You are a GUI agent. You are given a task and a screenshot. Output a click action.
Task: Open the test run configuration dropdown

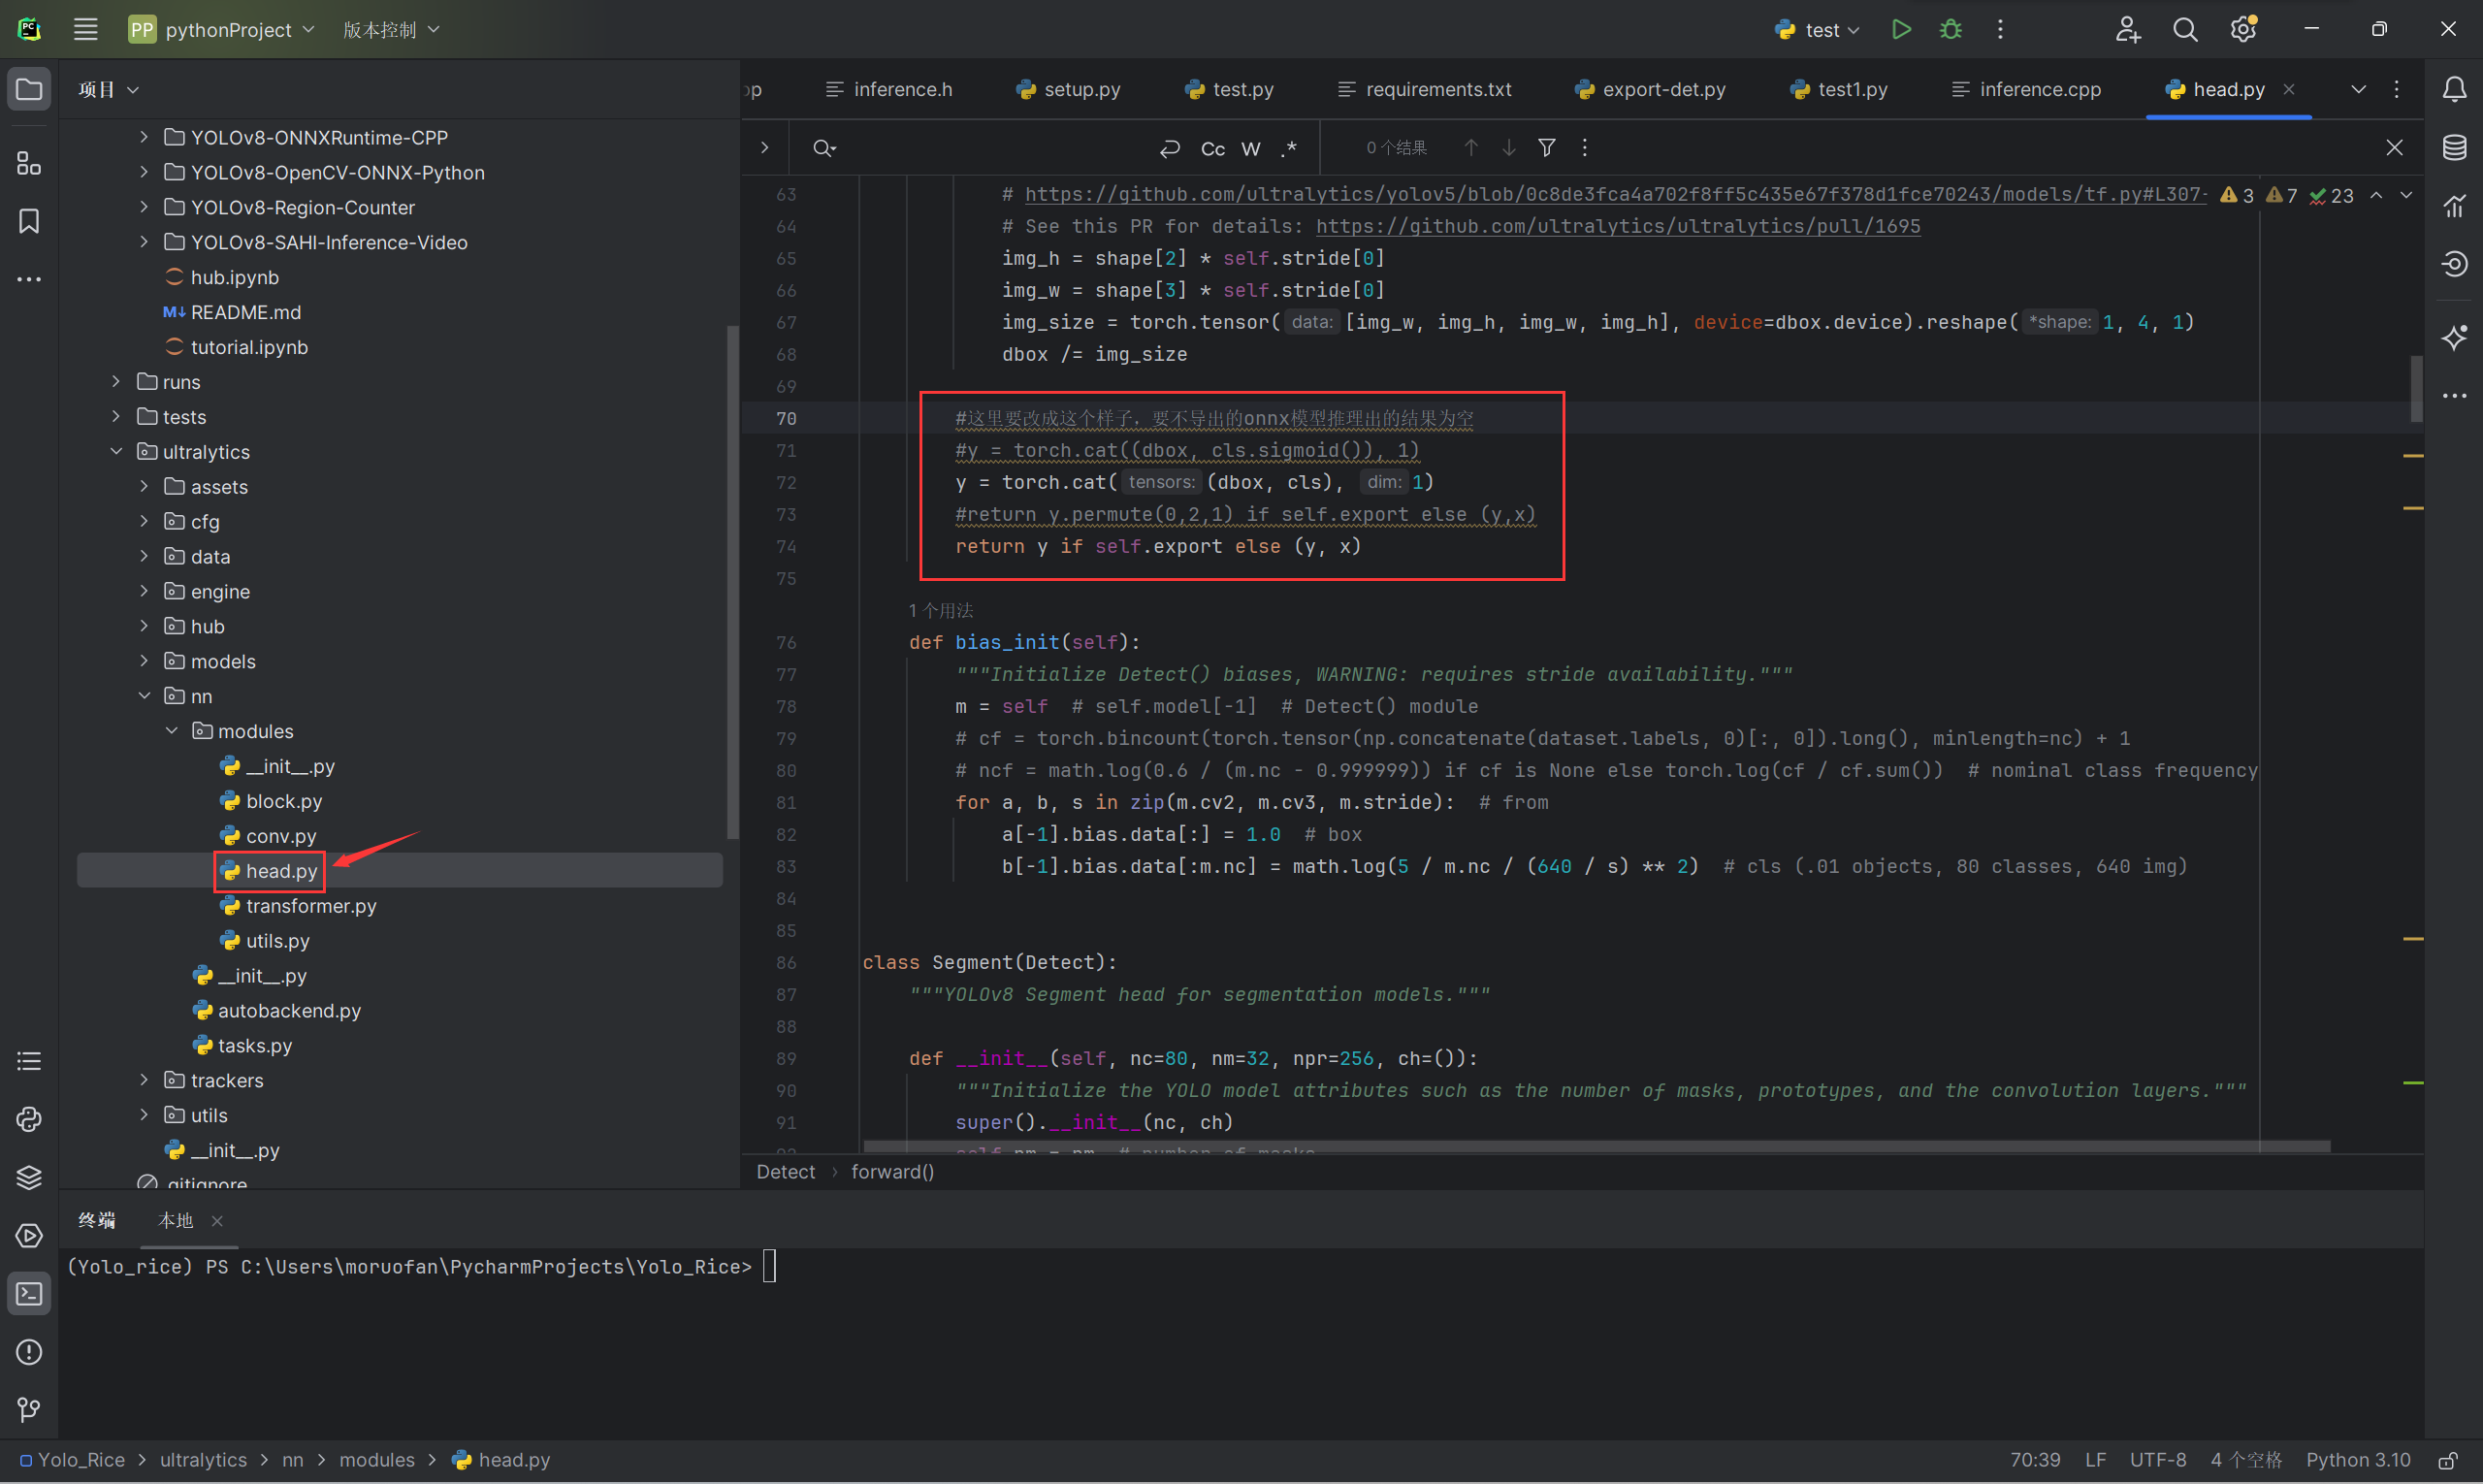tap(1818, 30)
